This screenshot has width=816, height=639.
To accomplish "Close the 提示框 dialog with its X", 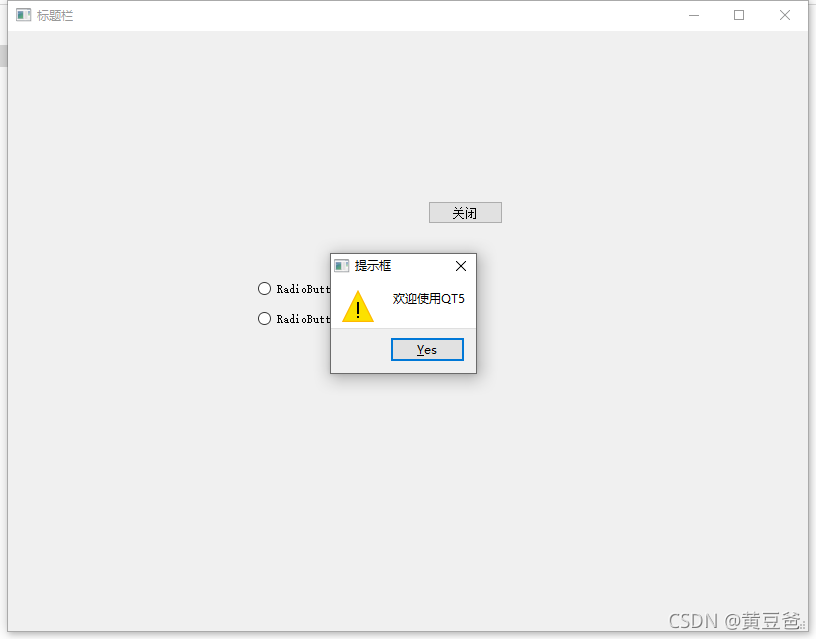I will tap(461, 266).
